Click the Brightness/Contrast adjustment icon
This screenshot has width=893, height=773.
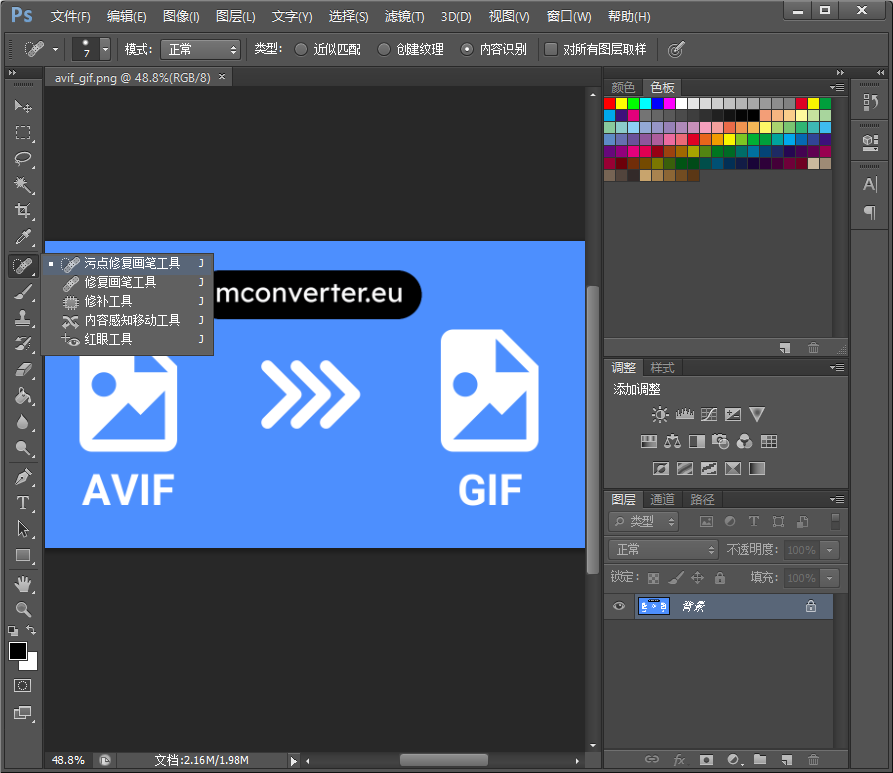660,414
